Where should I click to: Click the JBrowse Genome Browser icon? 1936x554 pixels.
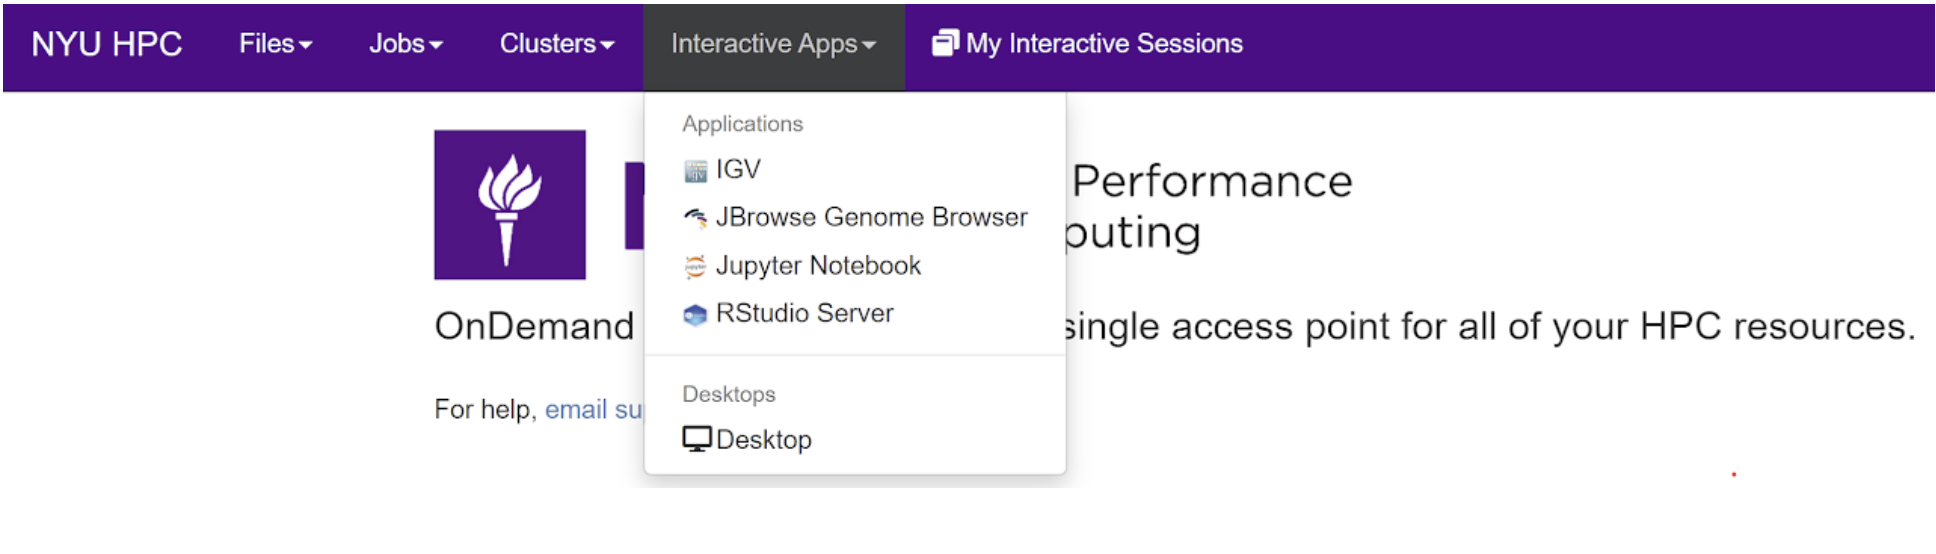coord(695,218)
